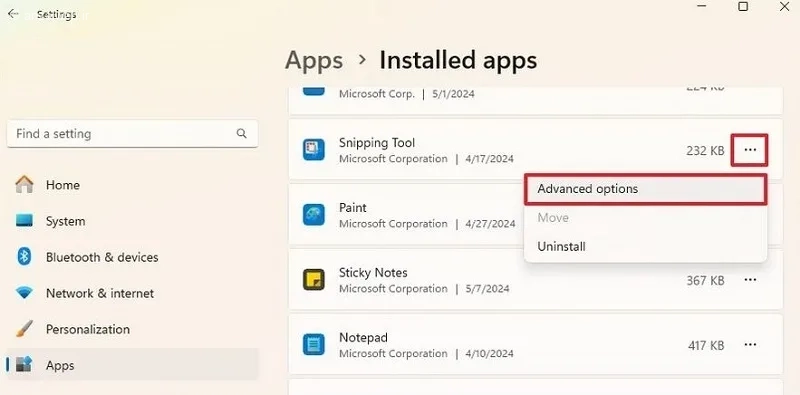Click the 5/7/2024 install date
The height and width of the screenshot is (395, 800).
(x=488, y=288)
